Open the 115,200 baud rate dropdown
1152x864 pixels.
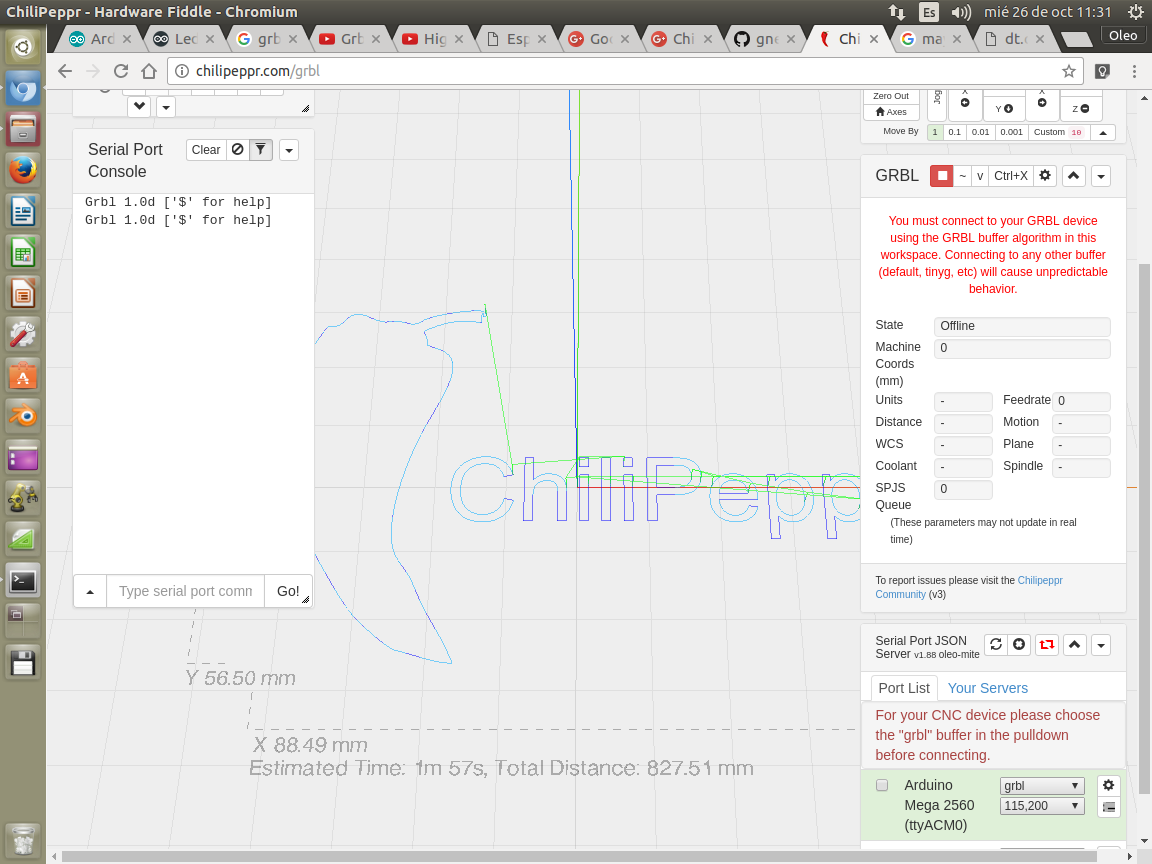point(1041,806)
